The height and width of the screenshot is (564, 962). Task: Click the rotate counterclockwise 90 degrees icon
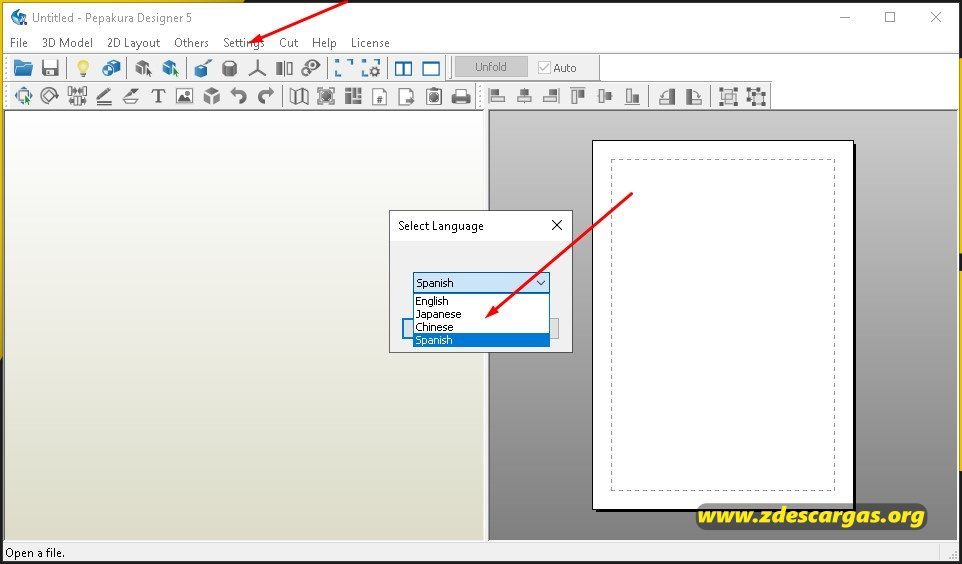[x=667, y=96]
